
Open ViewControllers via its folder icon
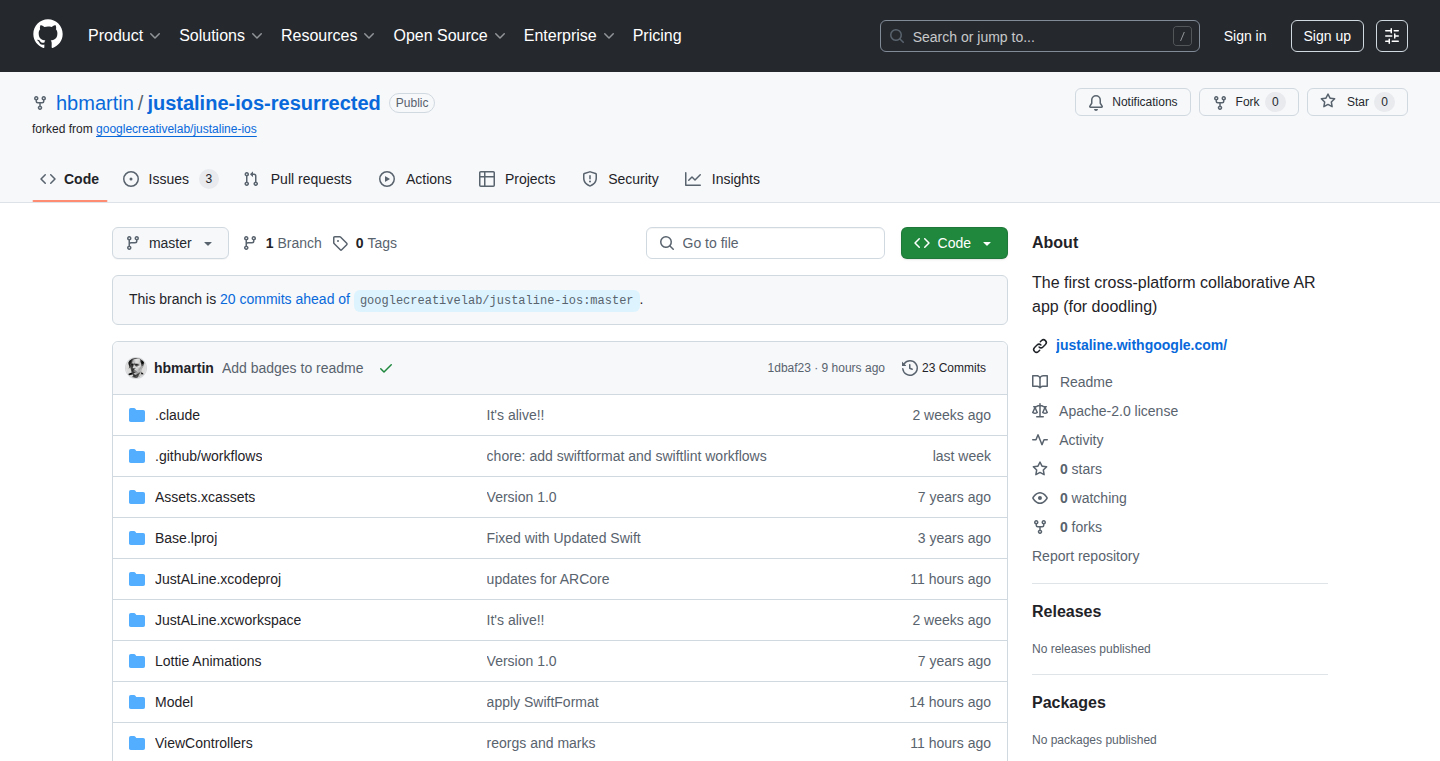click(x=137, y=743)
